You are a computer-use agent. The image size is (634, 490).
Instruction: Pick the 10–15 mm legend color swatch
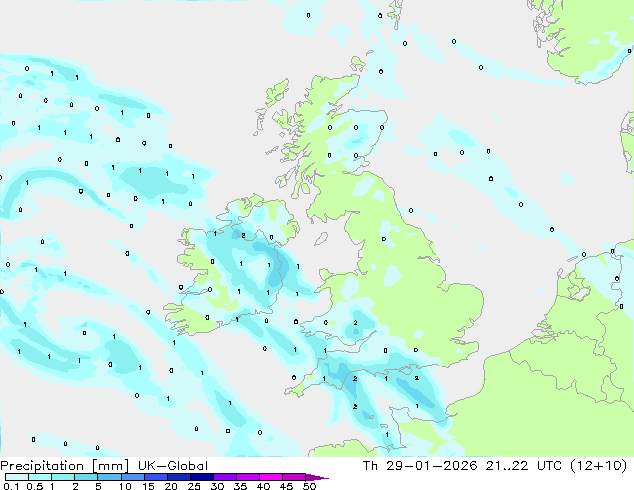(x=132, y=477)
